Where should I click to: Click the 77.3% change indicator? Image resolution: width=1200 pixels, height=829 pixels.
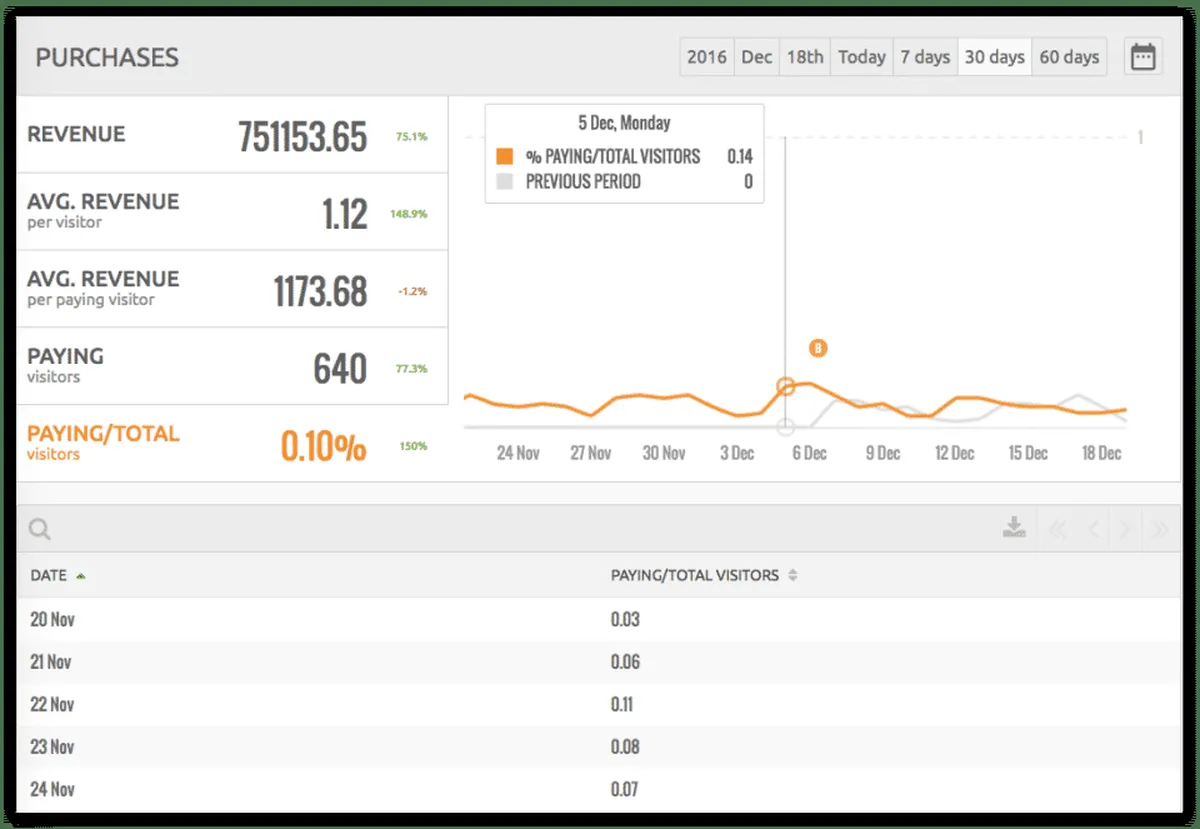click(411, 369)
